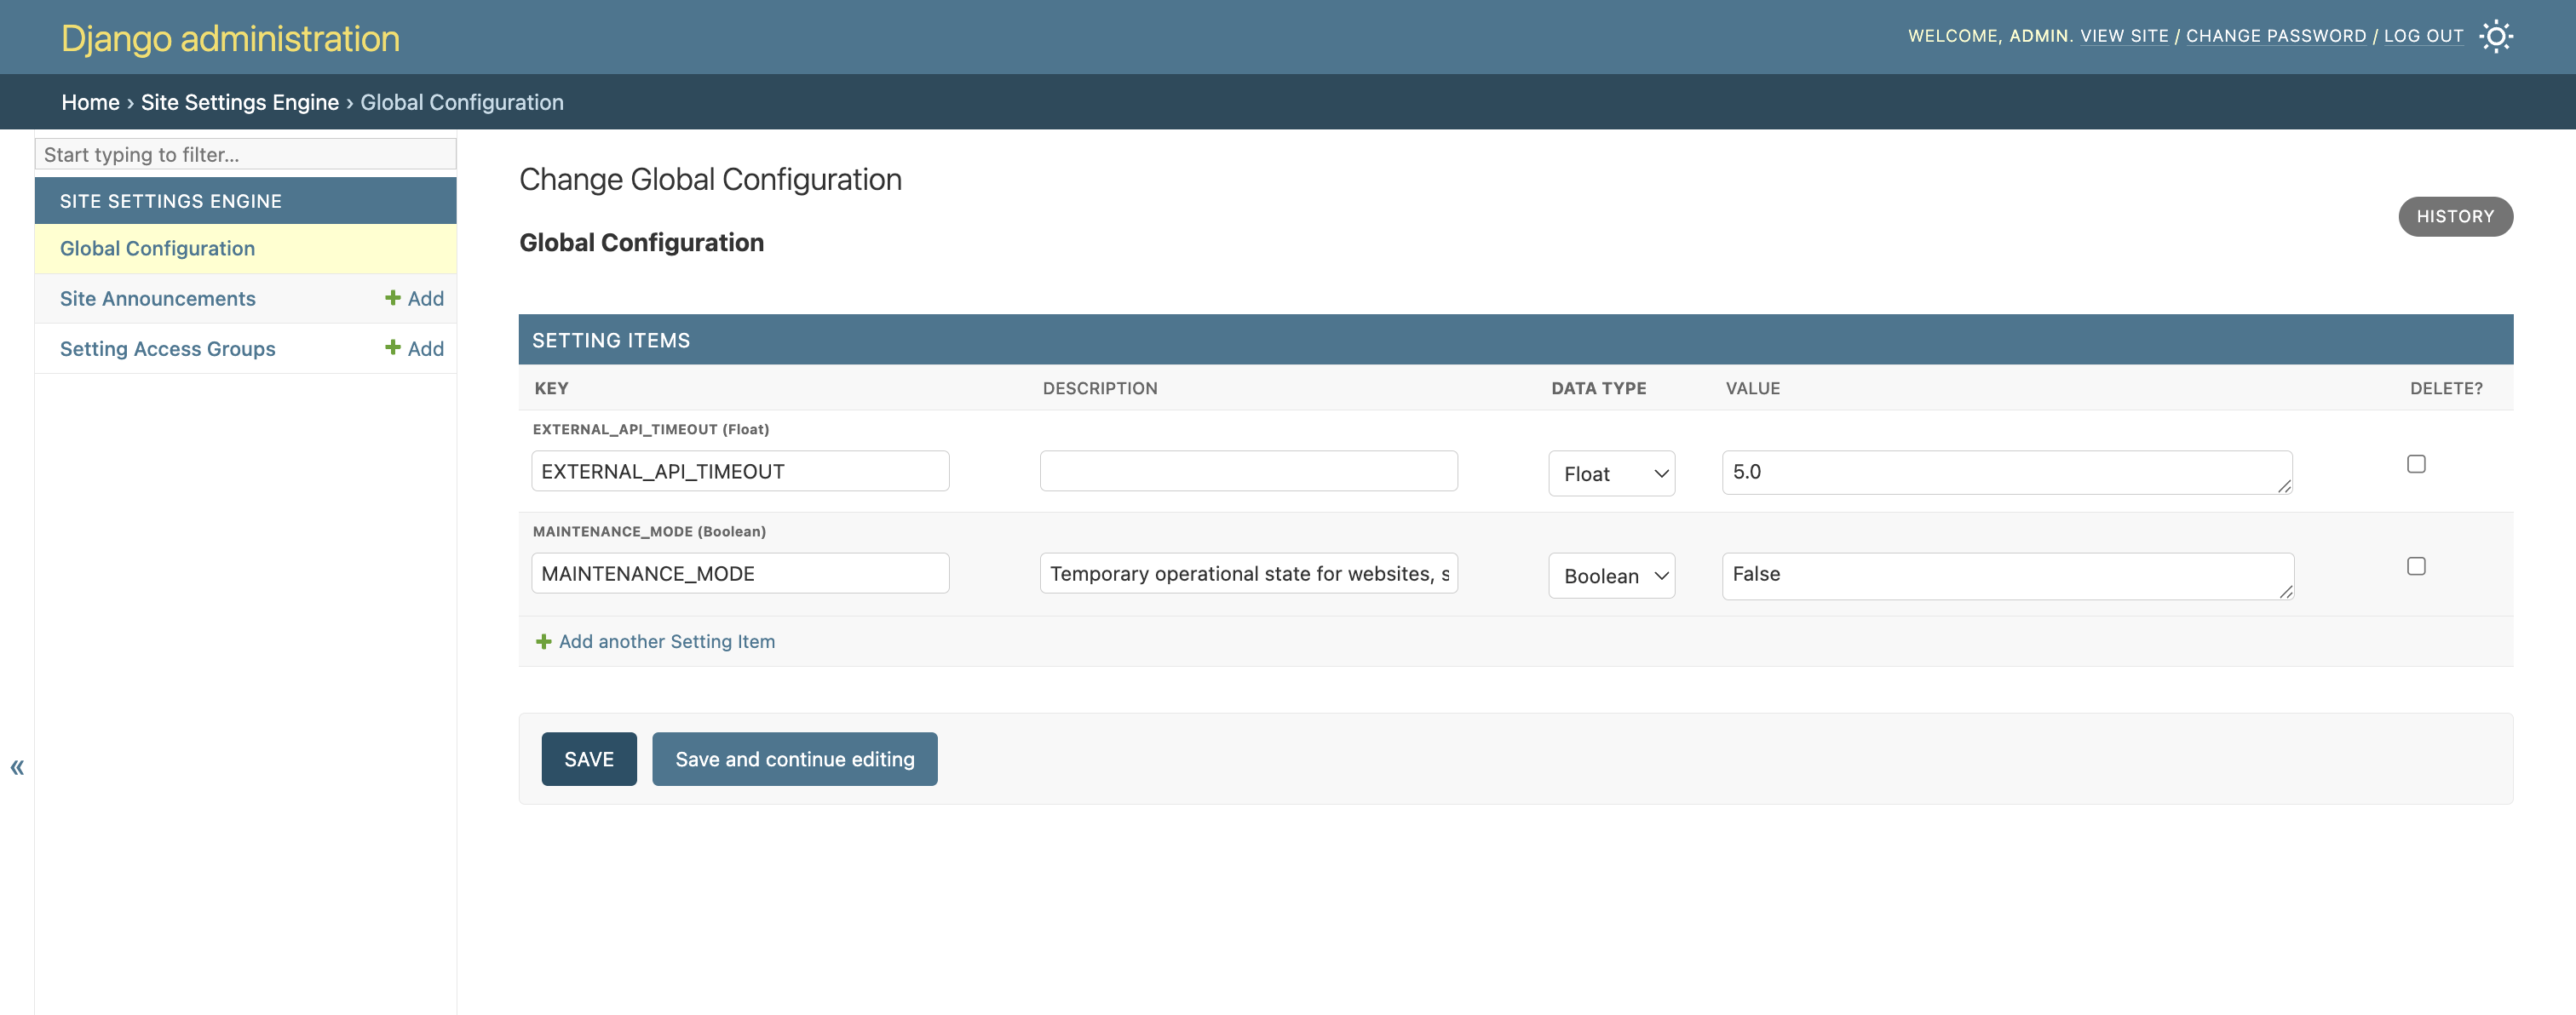
Task: Click the LOG OUT link
Action: click(x=2423, y=36)
